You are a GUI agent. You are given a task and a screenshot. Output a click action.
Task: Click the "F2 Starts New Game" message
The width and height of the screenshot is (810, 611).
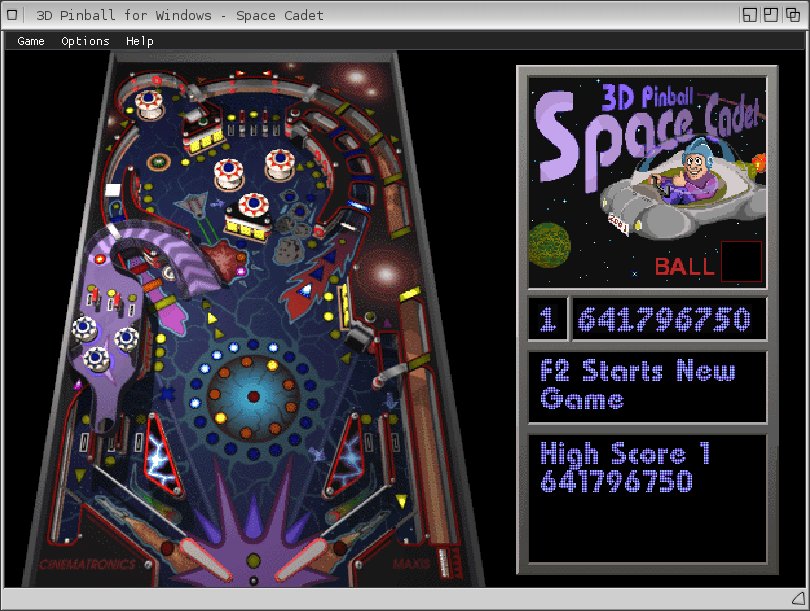coord(637,385)
